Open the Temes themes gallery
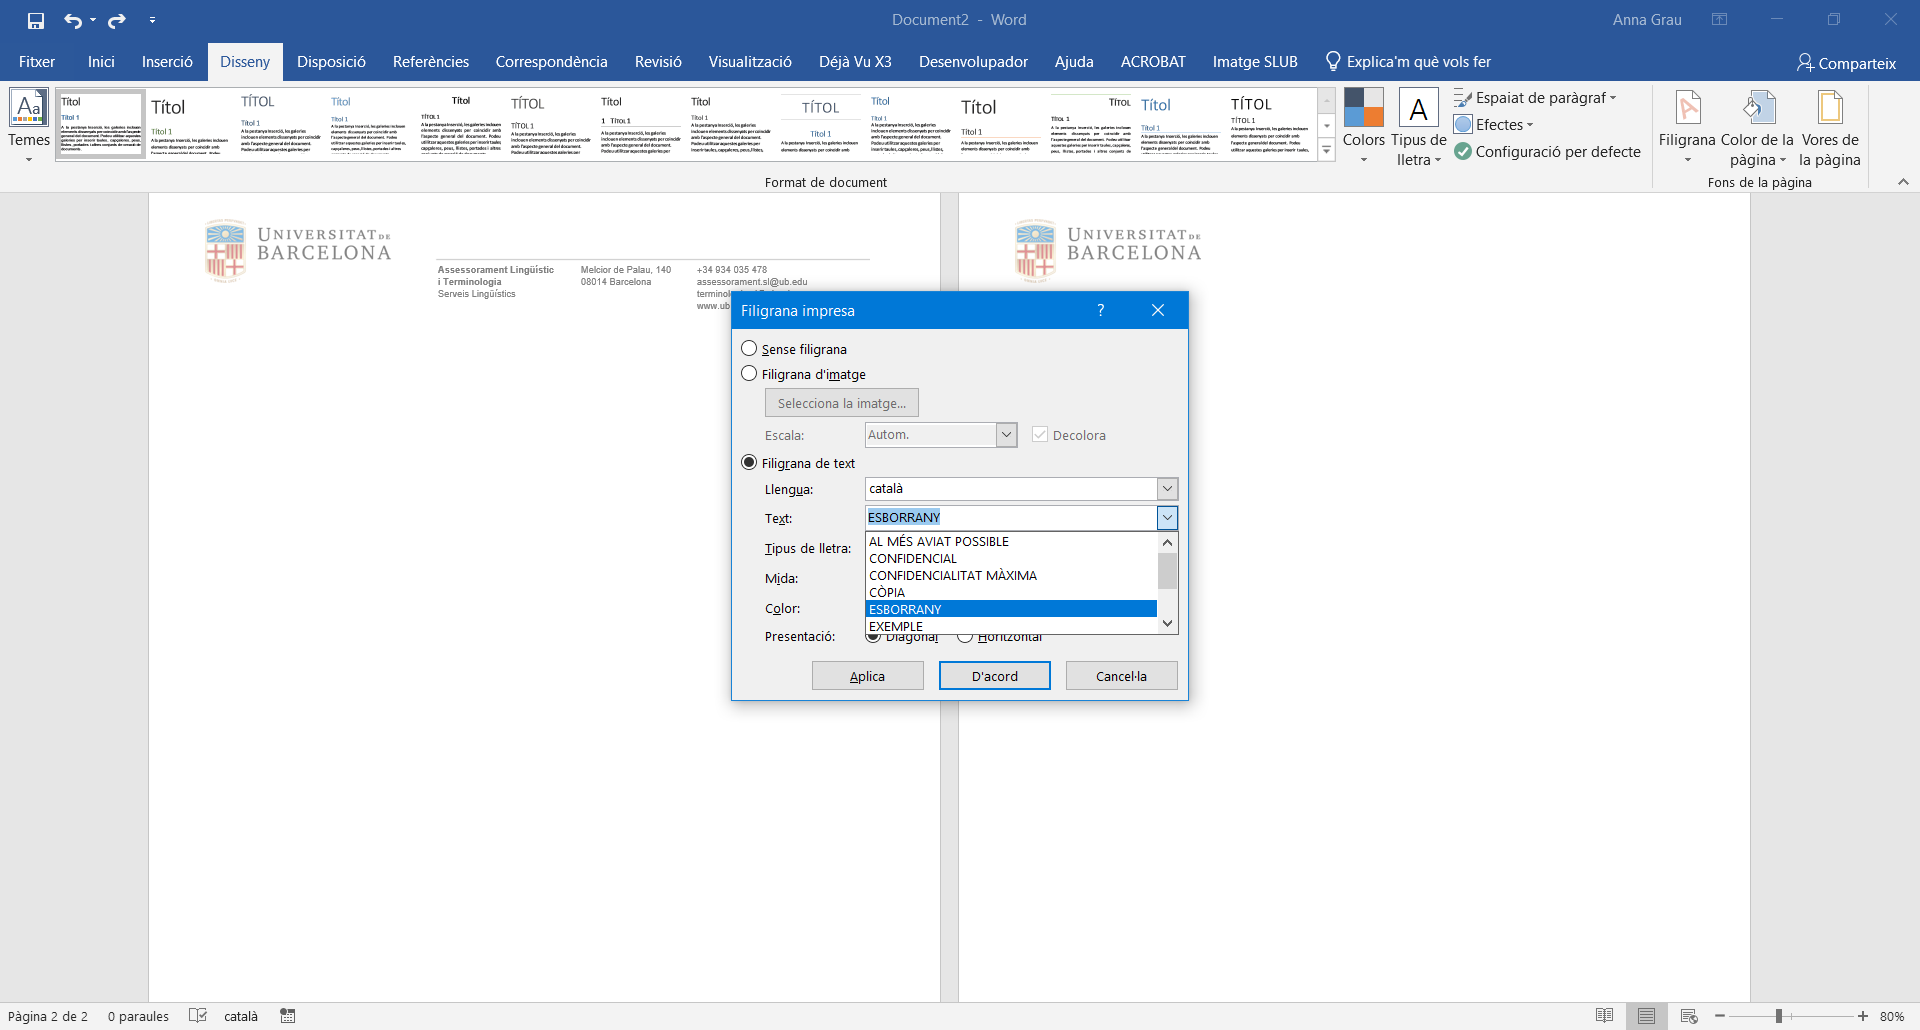The image size is (1920, 1030). tap(29, 126)
